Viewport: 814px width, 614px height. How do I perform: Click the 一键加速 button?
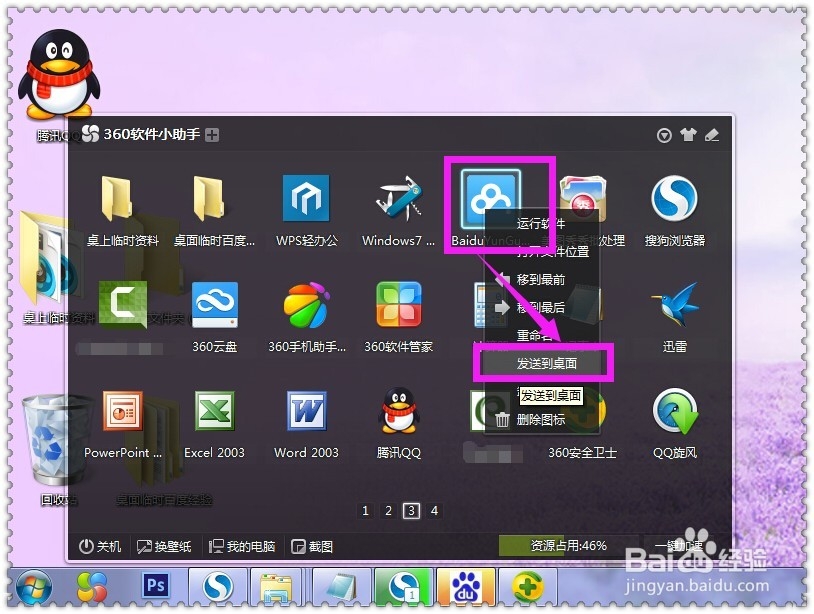[x=679, y=546]
